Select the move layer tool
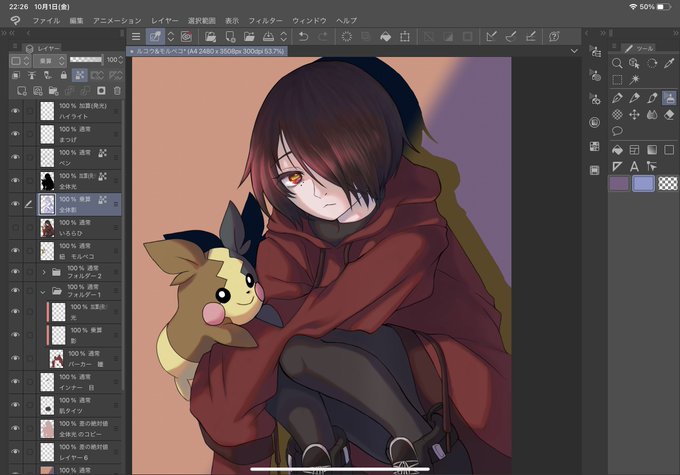 pos(634,115)
